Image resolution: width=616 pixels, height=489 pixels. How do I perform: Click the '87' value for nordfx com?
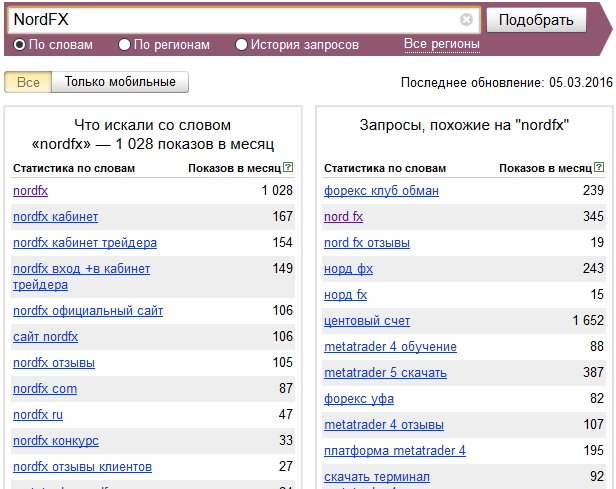(286, 388)
